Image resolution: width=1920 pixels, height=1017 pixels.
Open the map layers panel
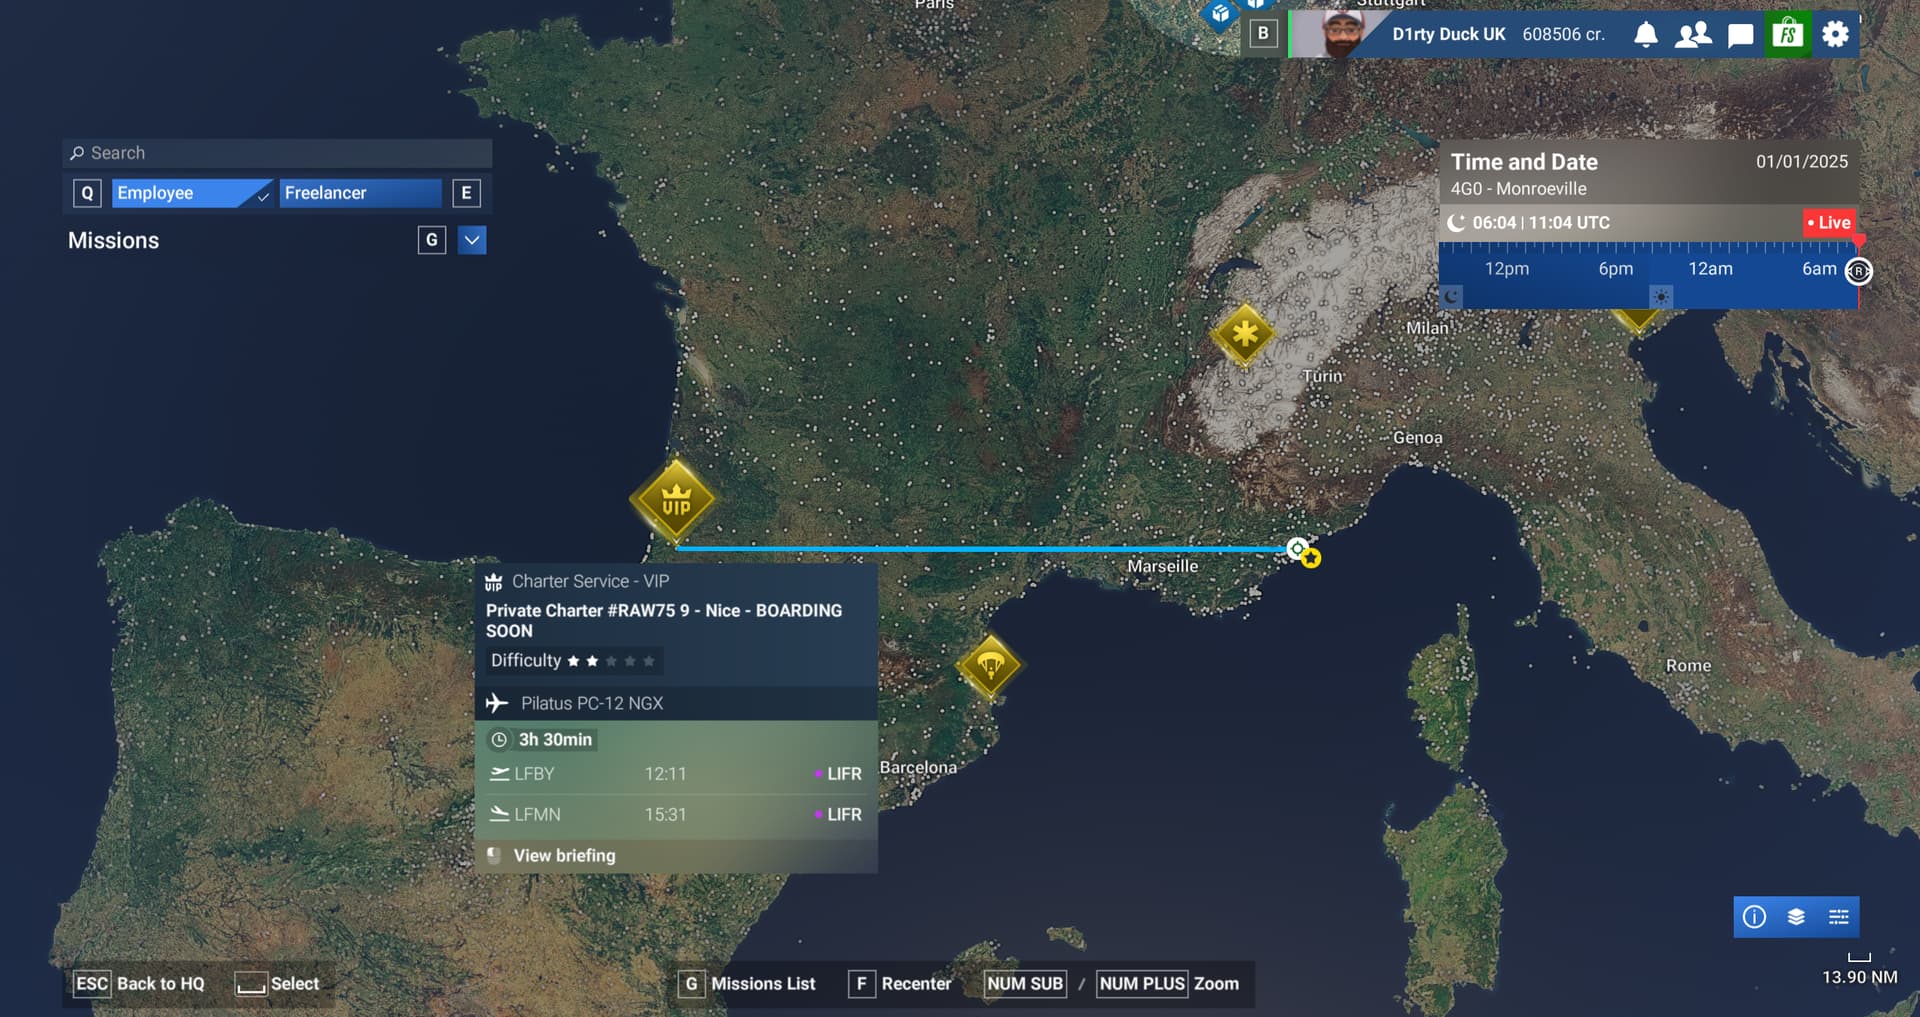click(x=1796, y=917)
